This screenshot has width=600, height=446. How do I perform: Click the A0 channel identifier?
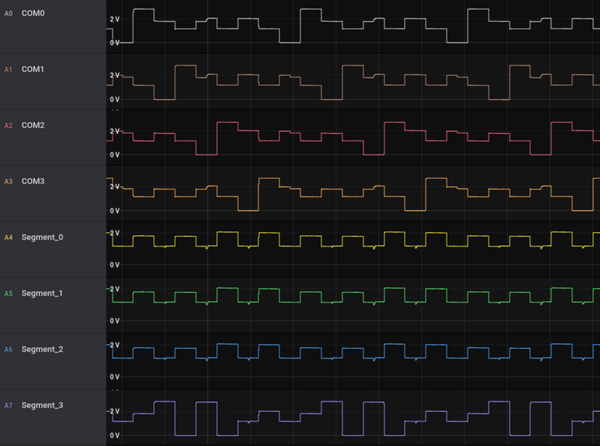coord(8,14)
